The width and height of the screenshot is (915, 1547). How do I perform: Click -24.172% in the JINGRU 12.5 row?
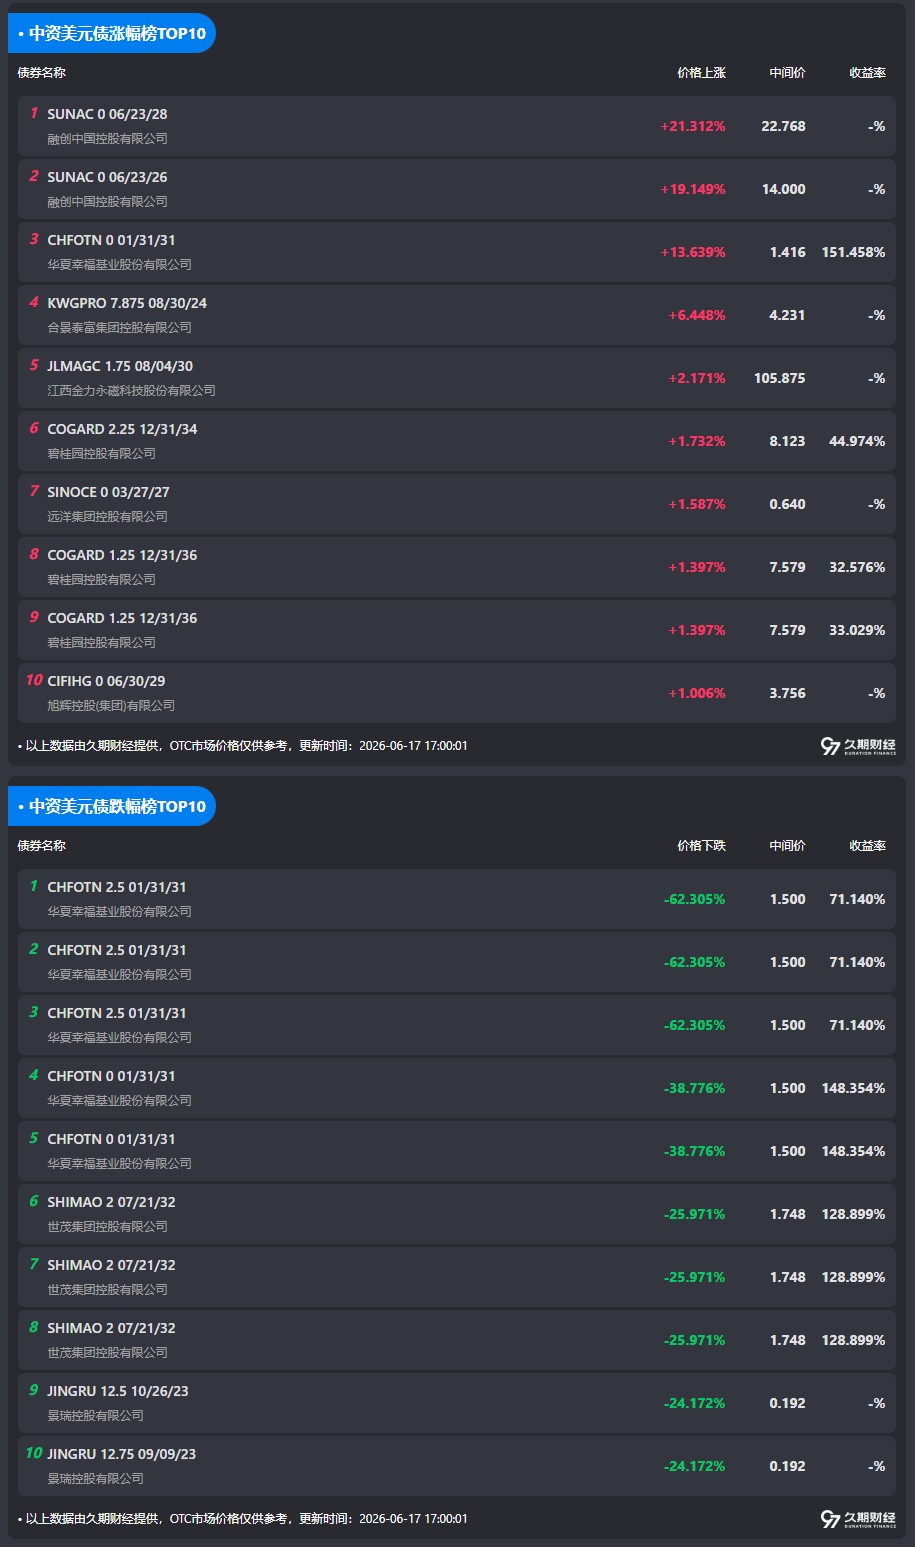(694, 1403)
